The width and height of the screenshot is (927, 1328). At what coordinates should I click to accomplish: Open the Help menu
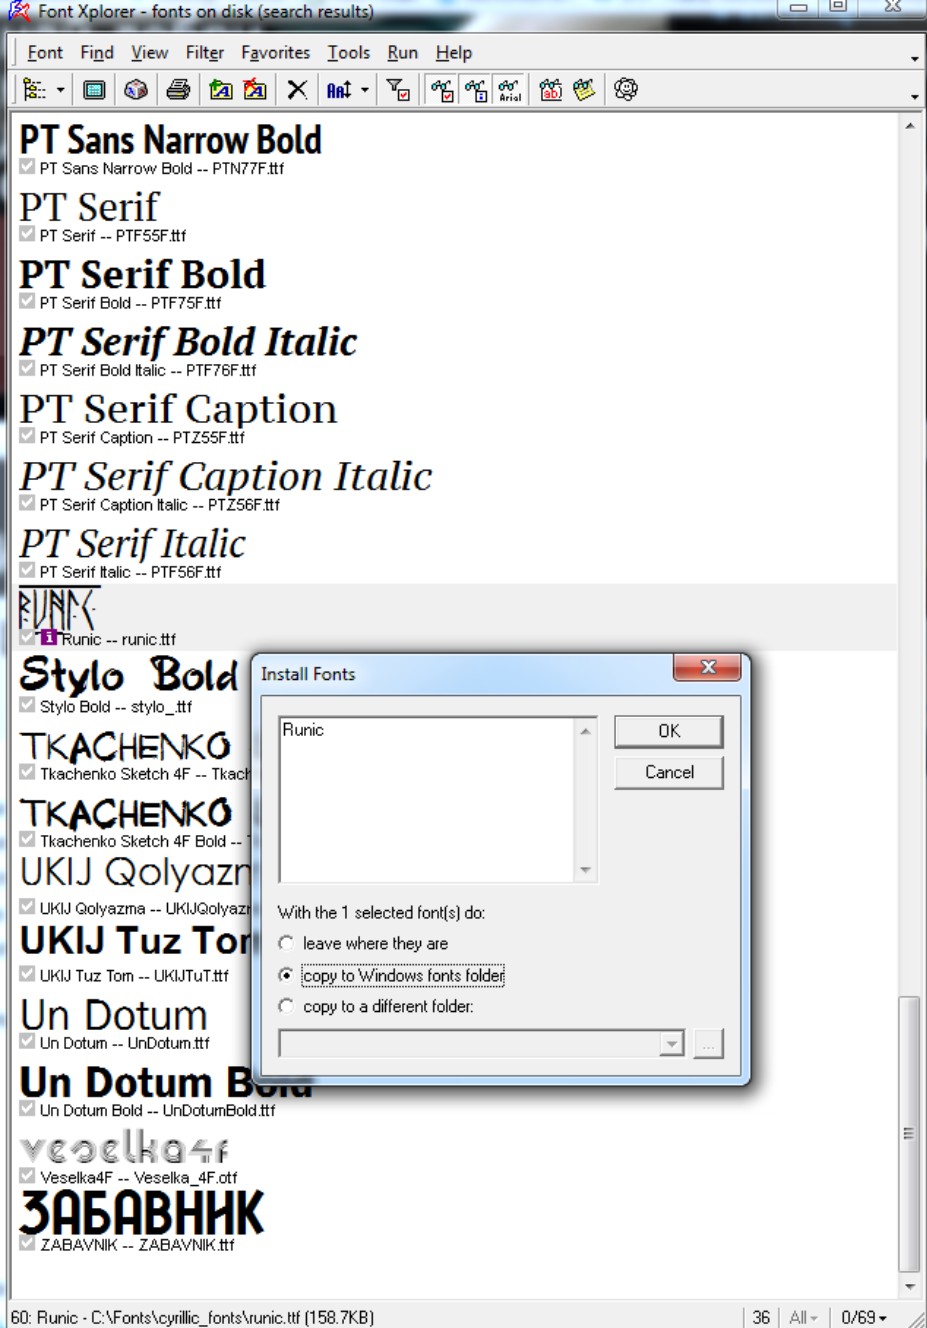click(x=454, y=53)
